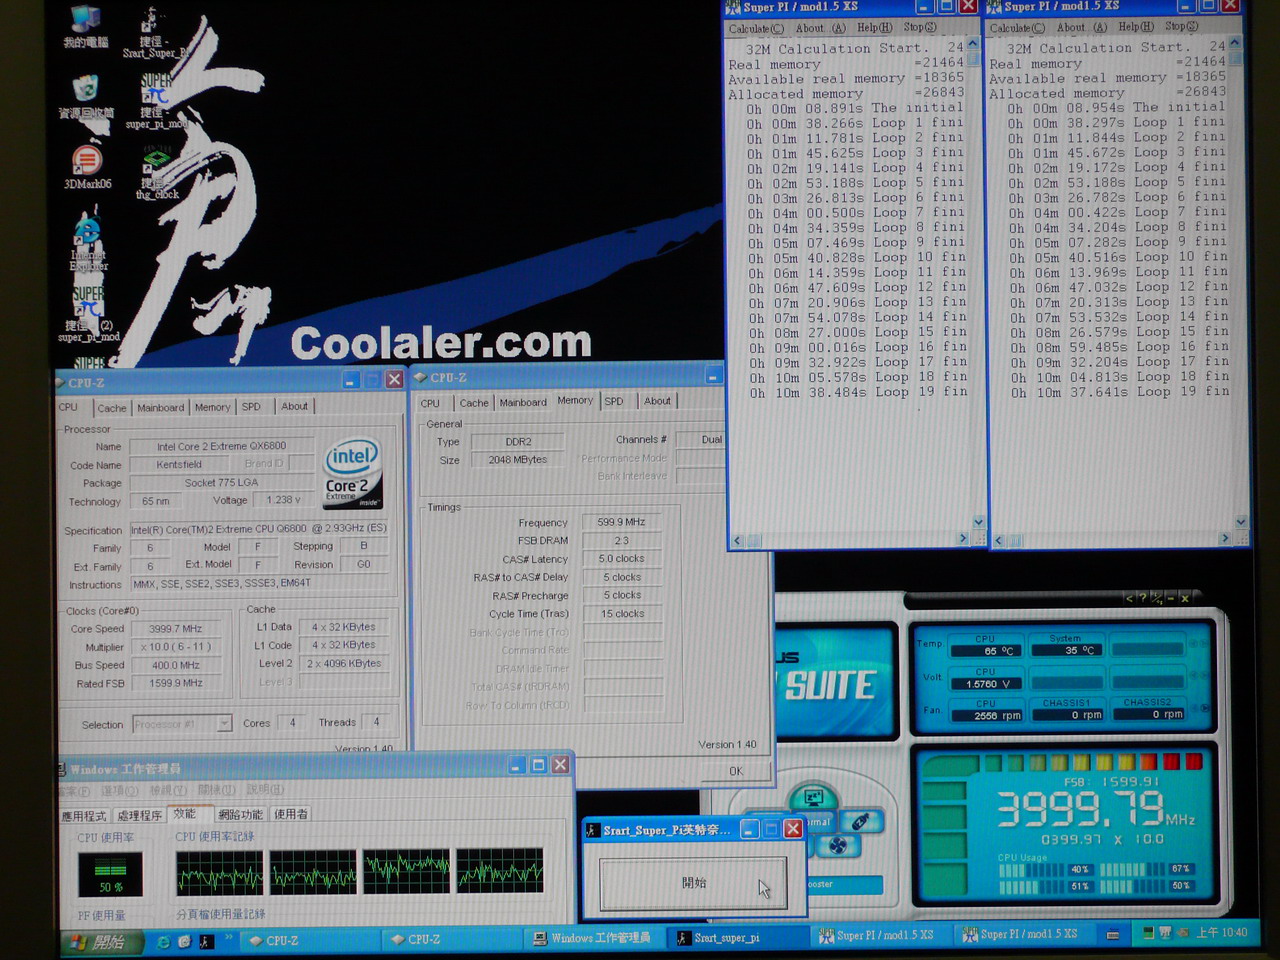Click the CPU temperature 65 °C readout

[x=986, y=651]
